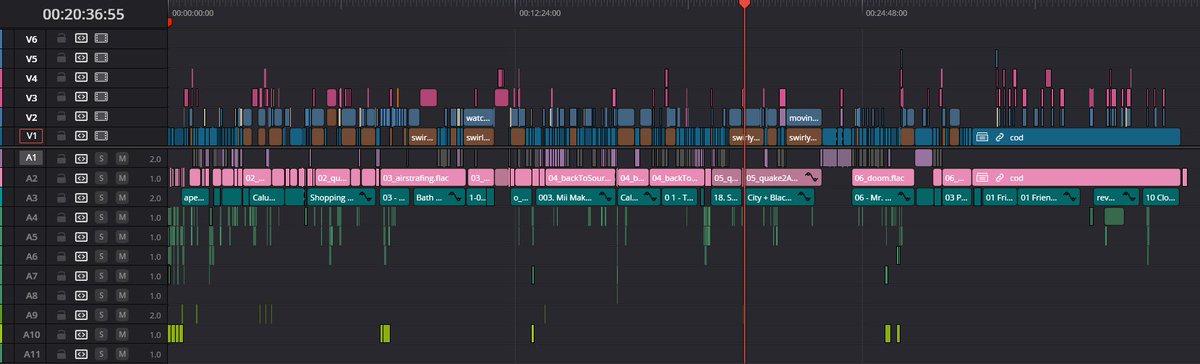Click the timecode display 00:20:36:55
This screenshot has height=364, width=1200.
[84, 14]
